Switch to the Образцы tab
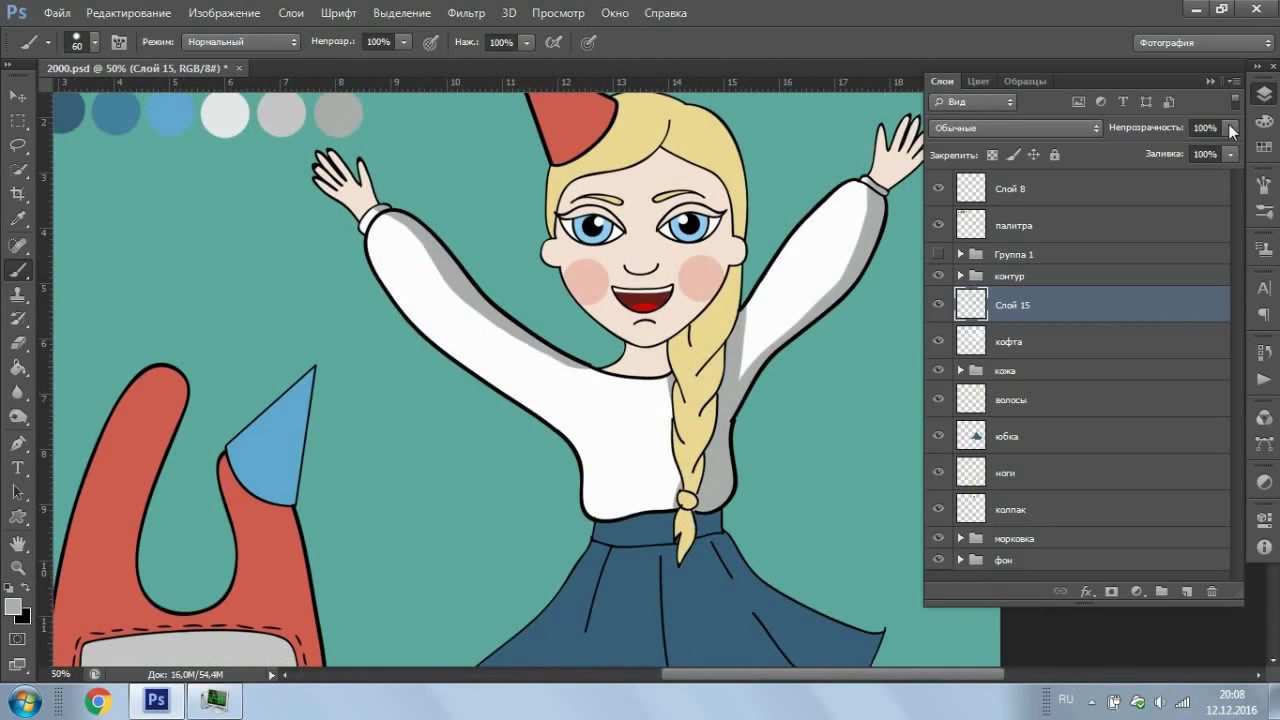Image resolution: width=1280 pixels, height=720 pixels. coord(1025,81)
